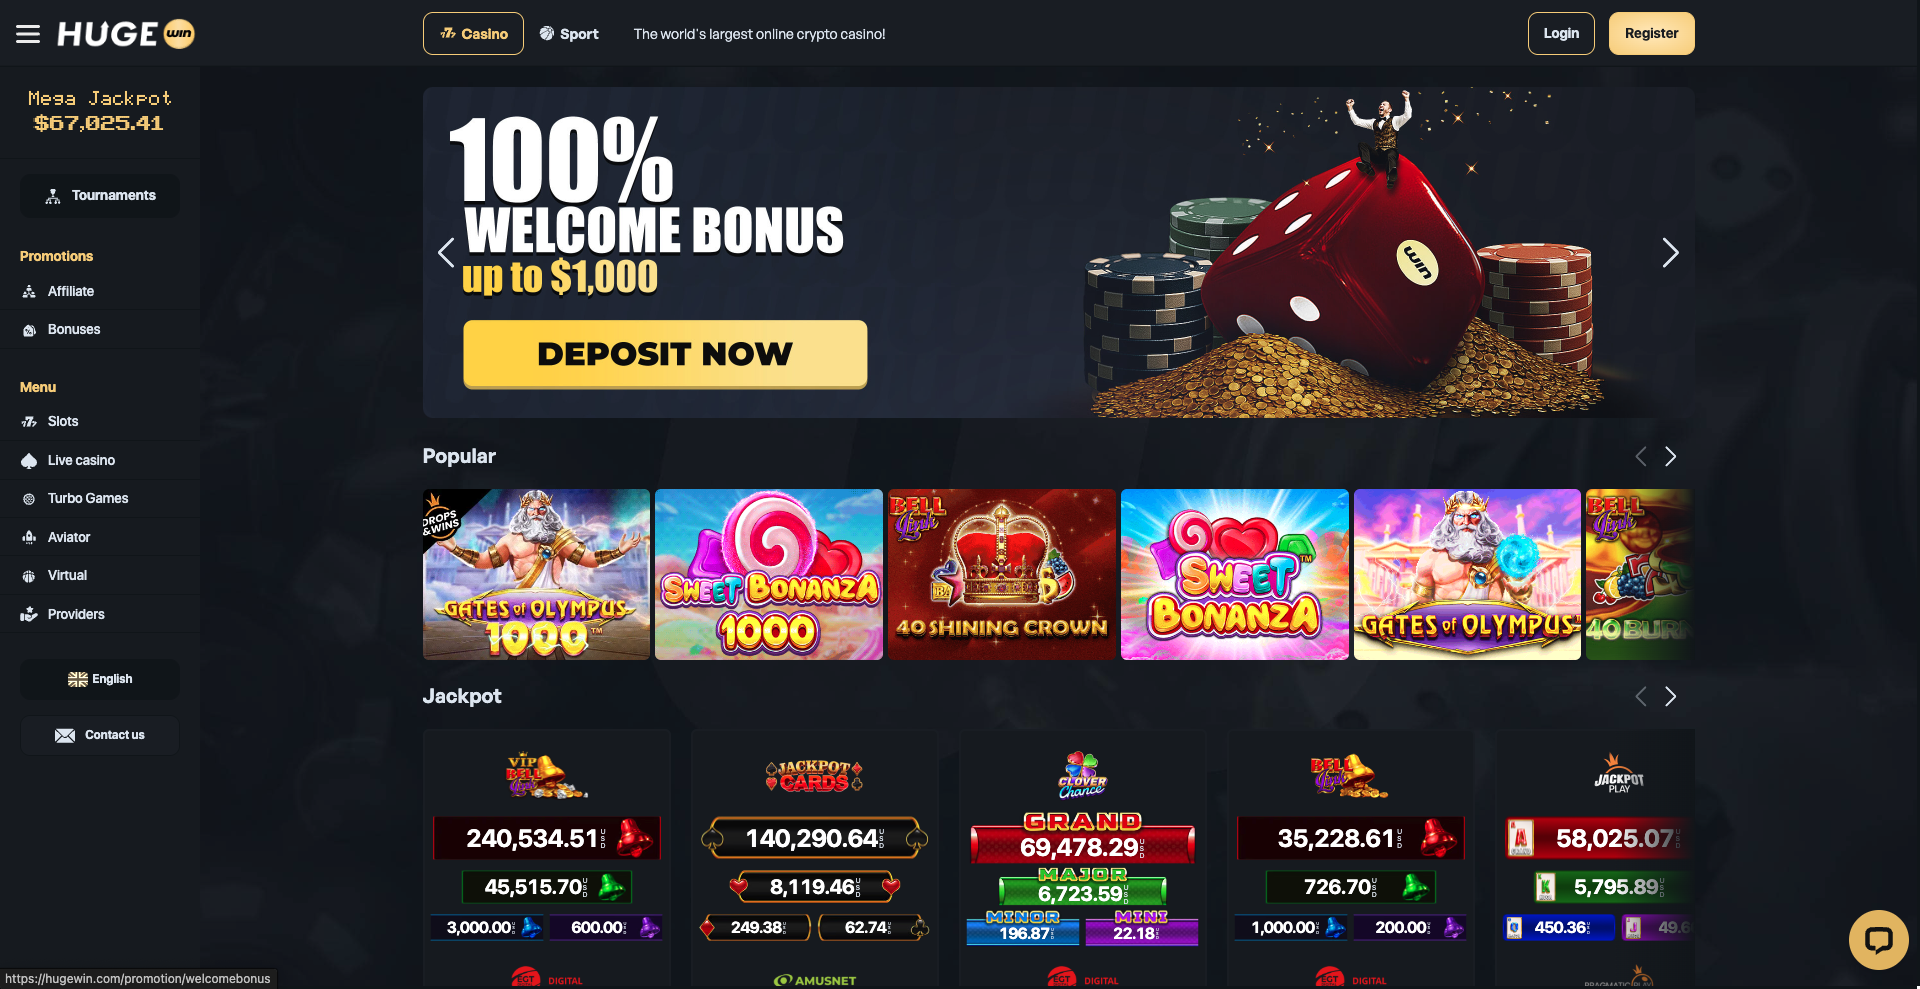Click the HUGE win logo
This screenshot has height=989, width=1920.
pyautogui.click(x=125, y=34)
